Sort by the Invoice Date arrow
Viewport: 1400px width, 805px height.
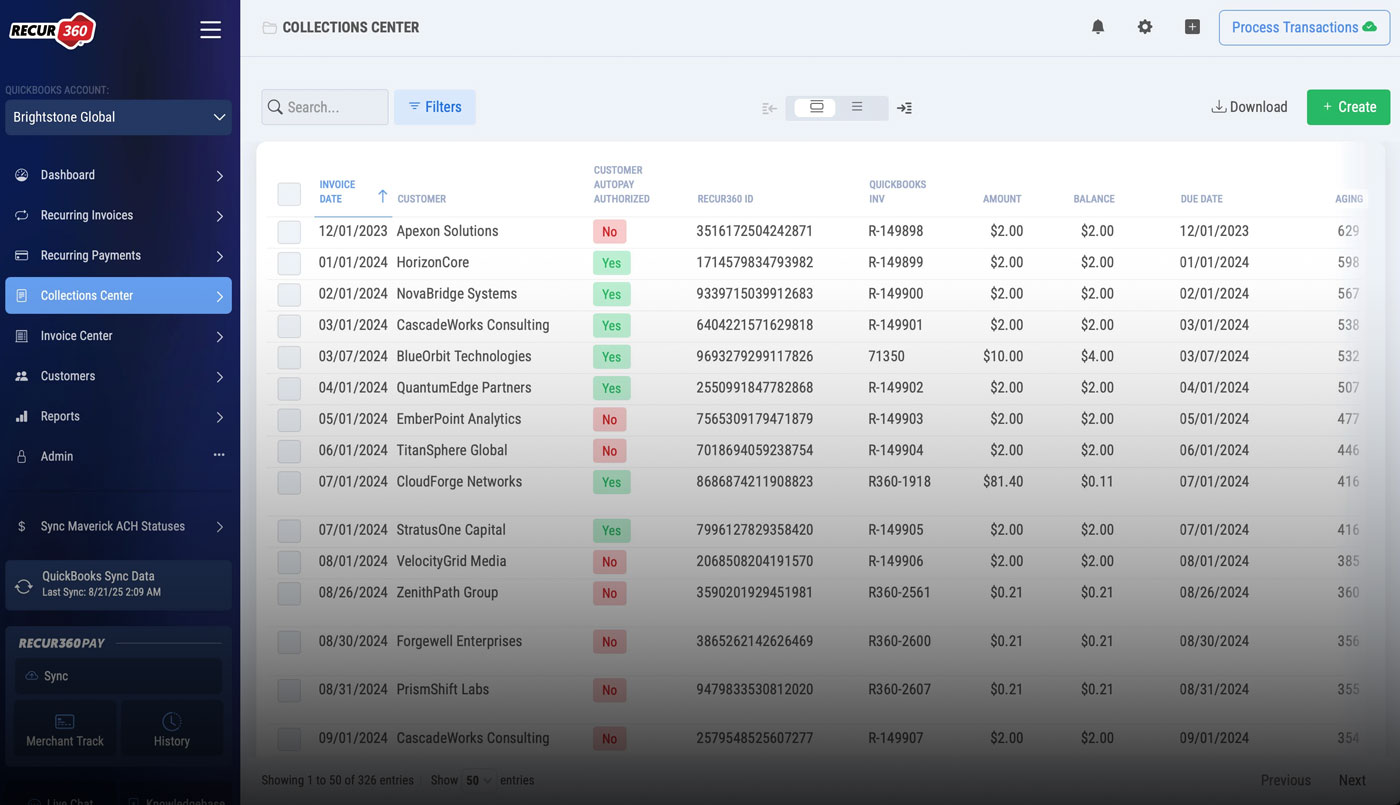(x=382, y=196)
